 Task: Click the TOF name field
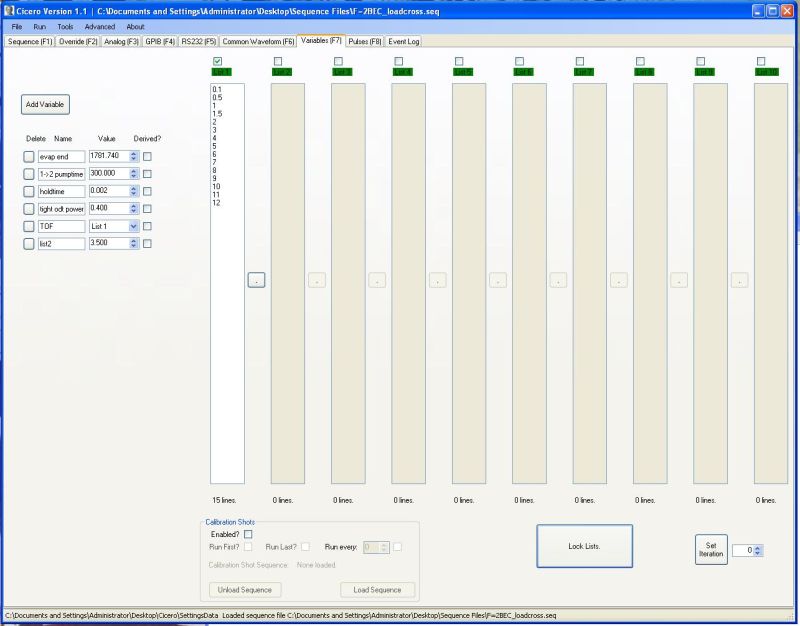point(61,226)
